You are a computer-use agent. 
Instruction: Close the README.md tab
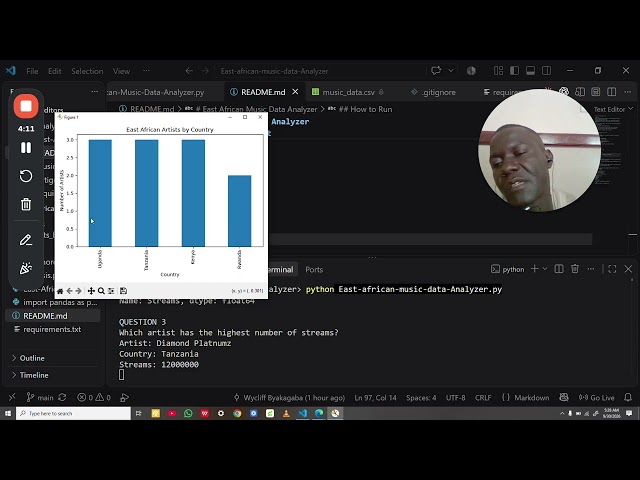click(296, 92)
